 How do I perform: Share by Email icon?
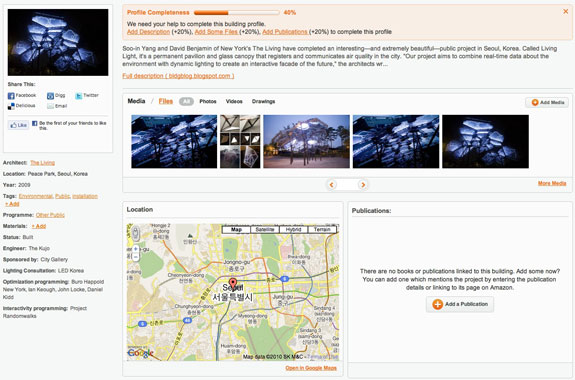[50, 106]
